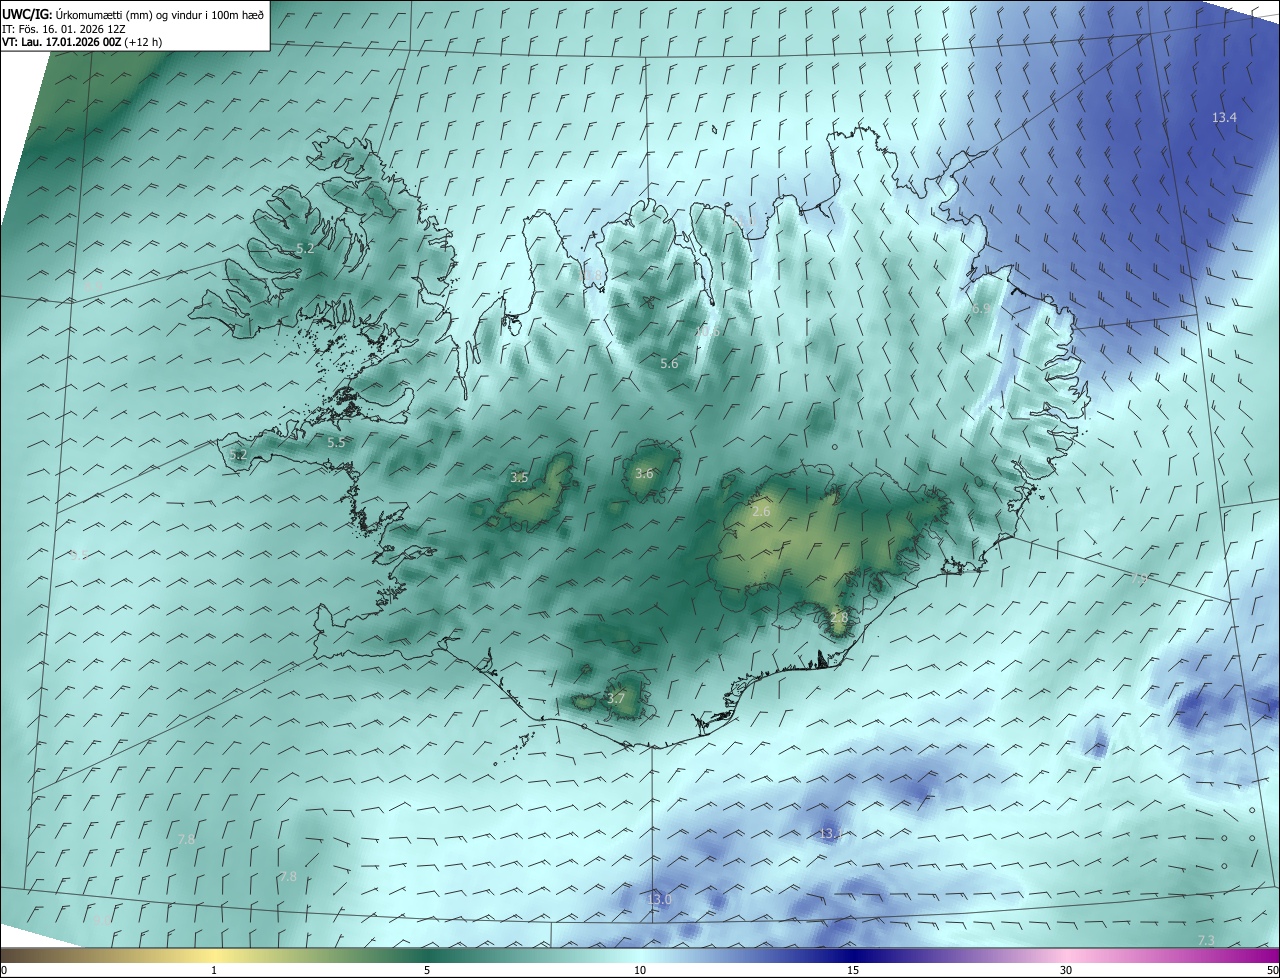Image resolution: width=1280 pixels, height=978 pixels.
Task: Click the 2.8 value label on the map
Action: point(839,618)
